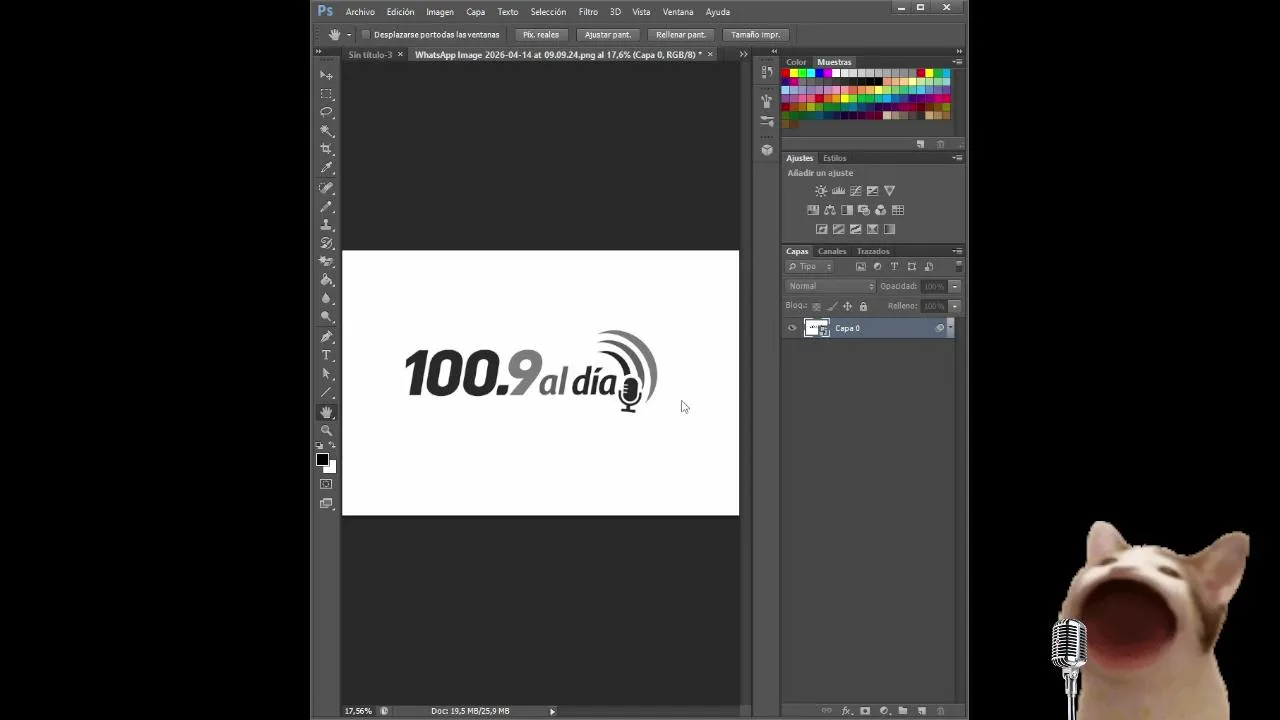1280x720 pixels.
Task: Select the Brush tool
Action: pyautogui.click(x=326, y=206)
